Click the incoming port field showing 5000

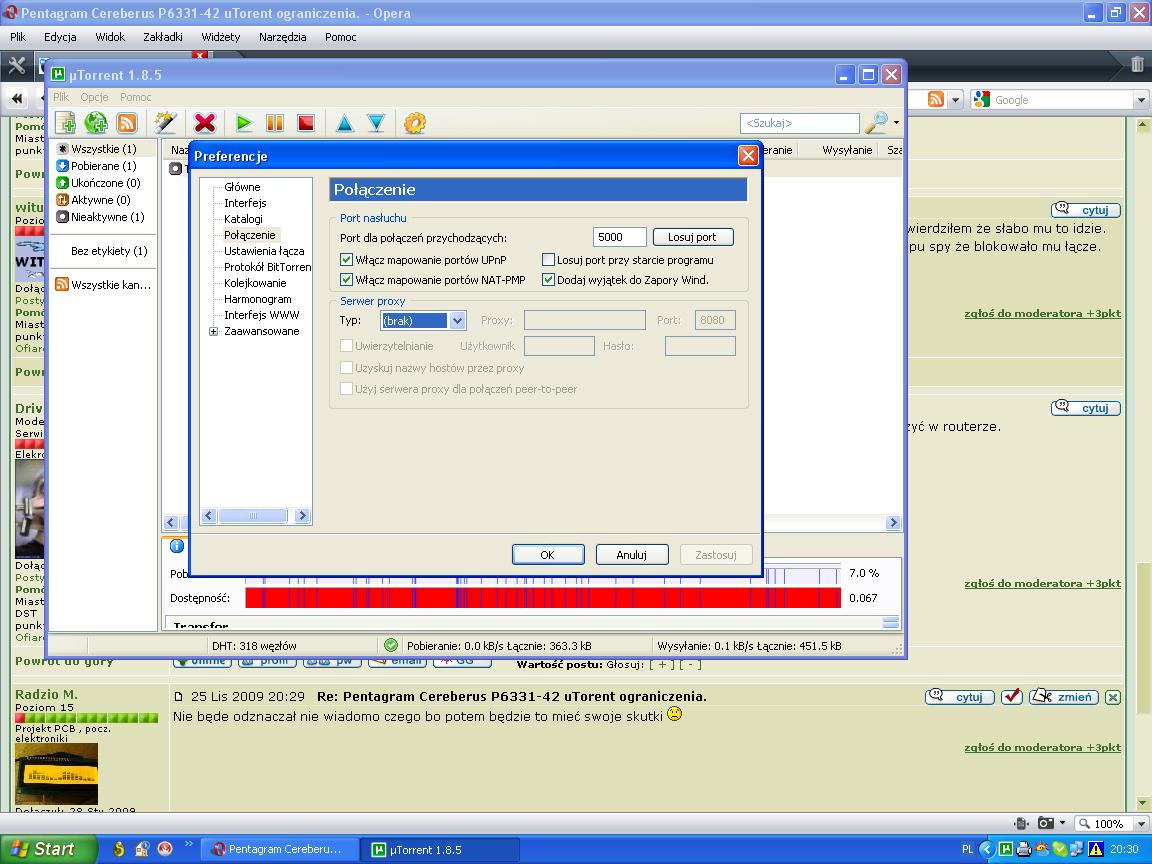click(620, 237)
